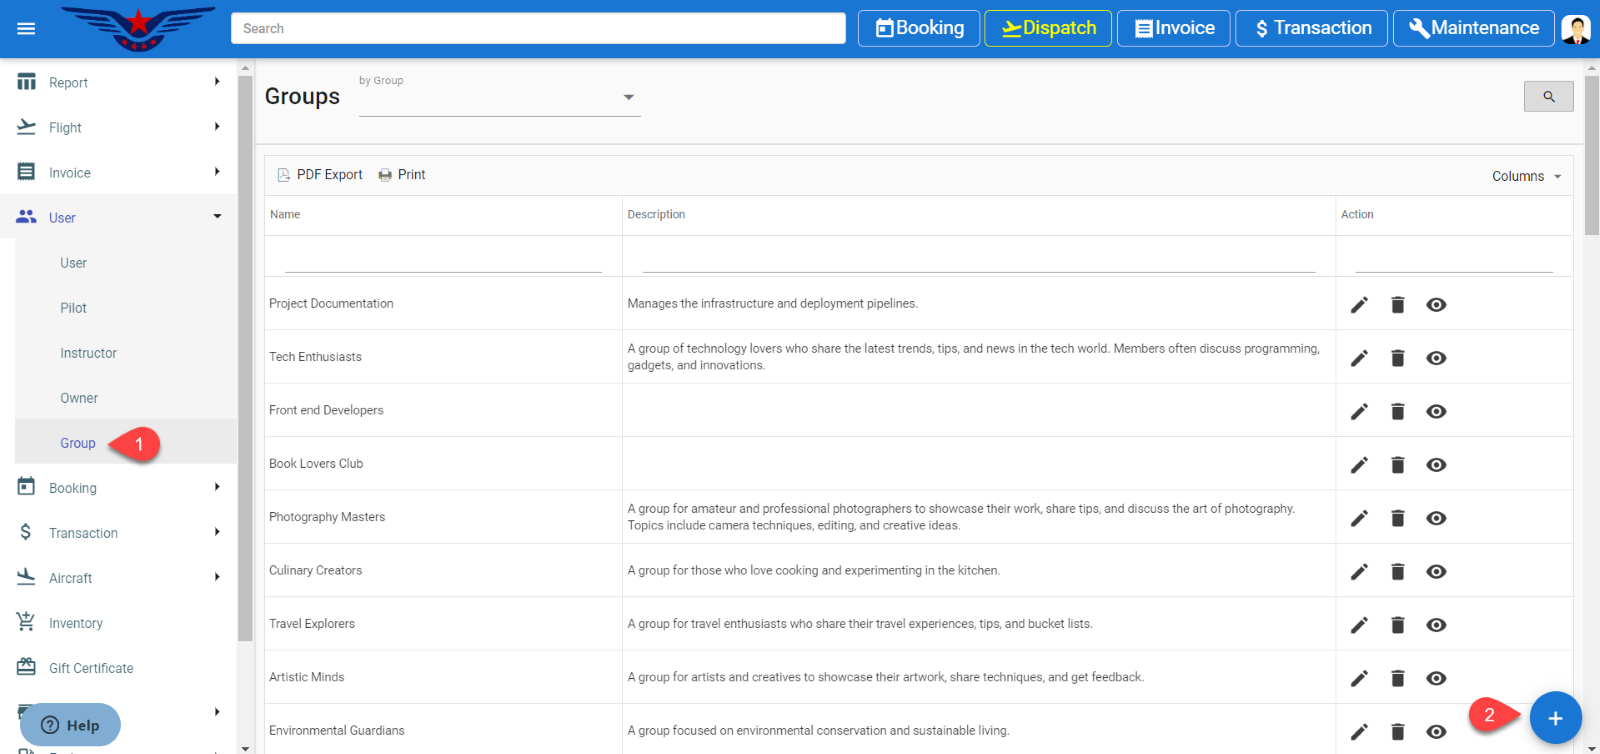View the Travel Explorers group with eye icon
Viewport: 1600px width, 754px height.
click(1436, 625)
